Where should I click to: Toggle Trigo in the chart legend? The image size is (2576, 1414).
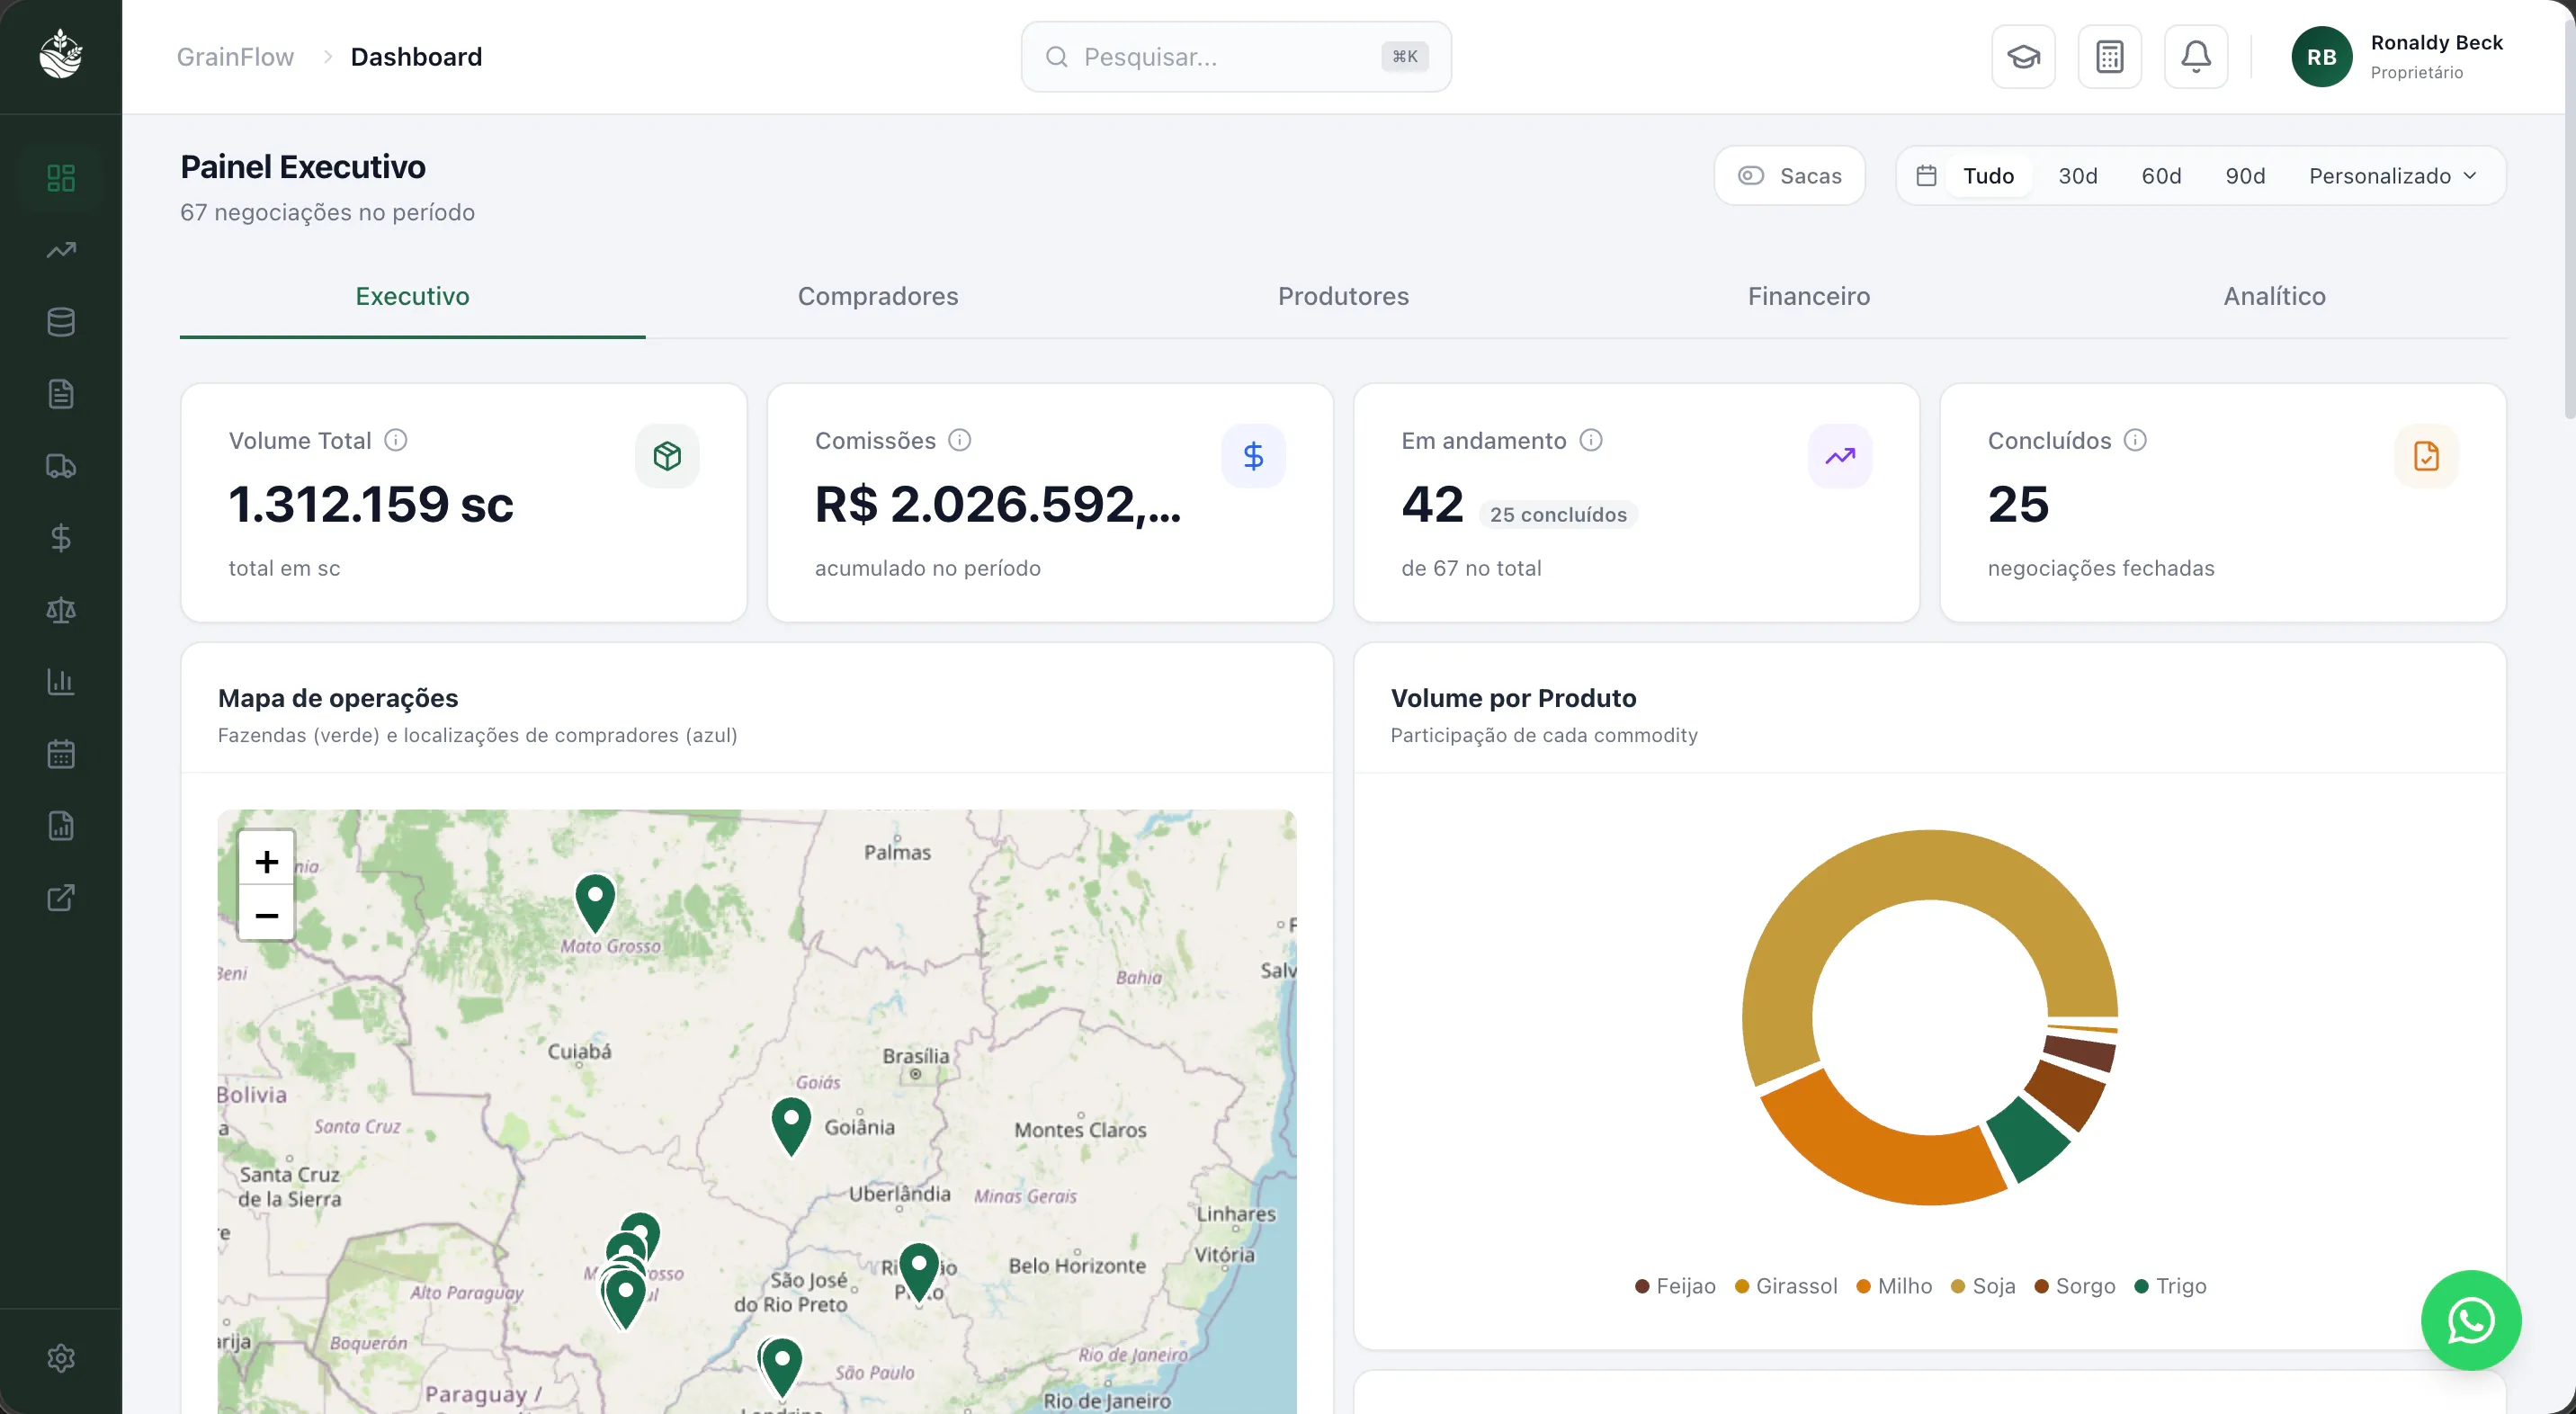tap(2170, 1286)
